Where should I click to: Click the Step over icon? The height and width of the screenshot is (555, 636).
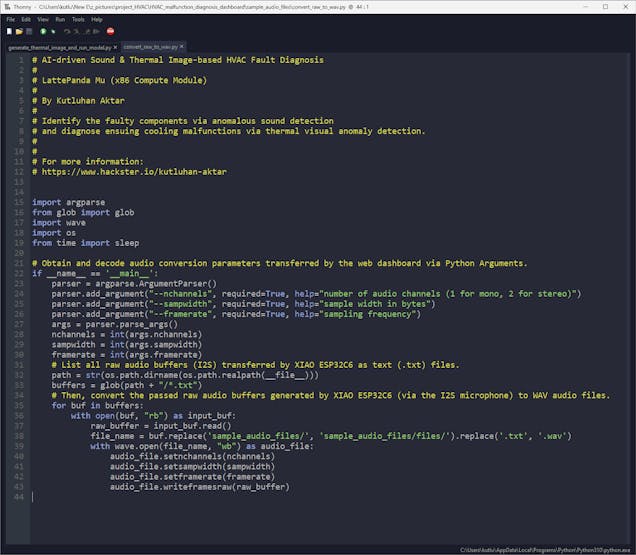pos(66,31)
